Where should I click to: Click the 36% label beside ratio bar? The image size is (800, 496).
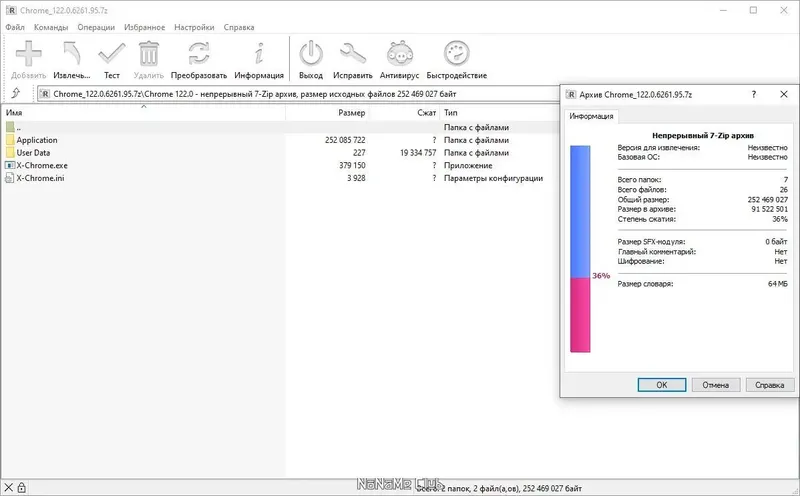pos(601,276)
